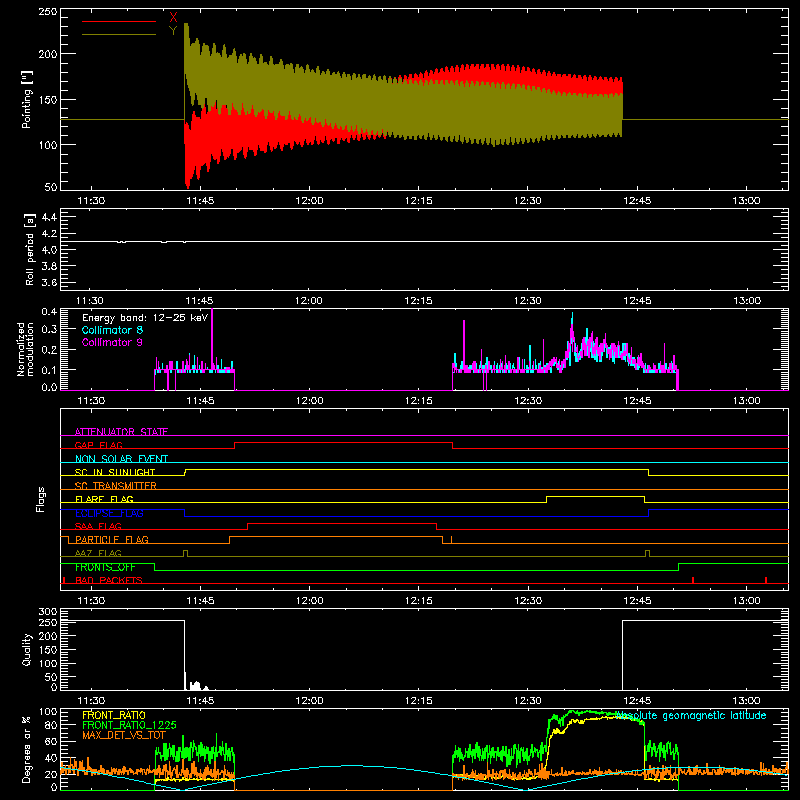Click the A47_FLAG pulse near 12:46
Image resolution: width=800 pixels, height=800 pixels.
click(x=647, y=553)
